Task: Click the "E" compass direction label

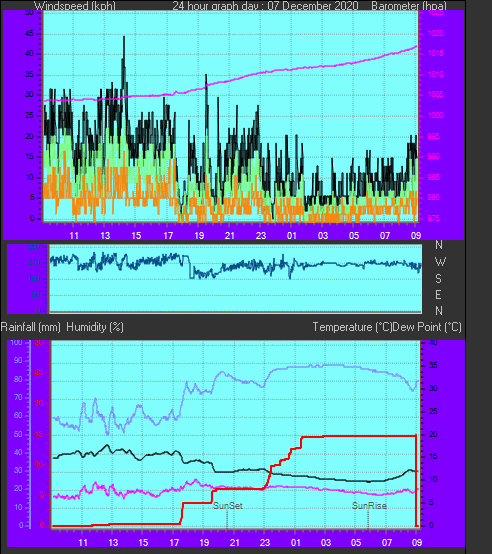Action: [x=438, y=294]
